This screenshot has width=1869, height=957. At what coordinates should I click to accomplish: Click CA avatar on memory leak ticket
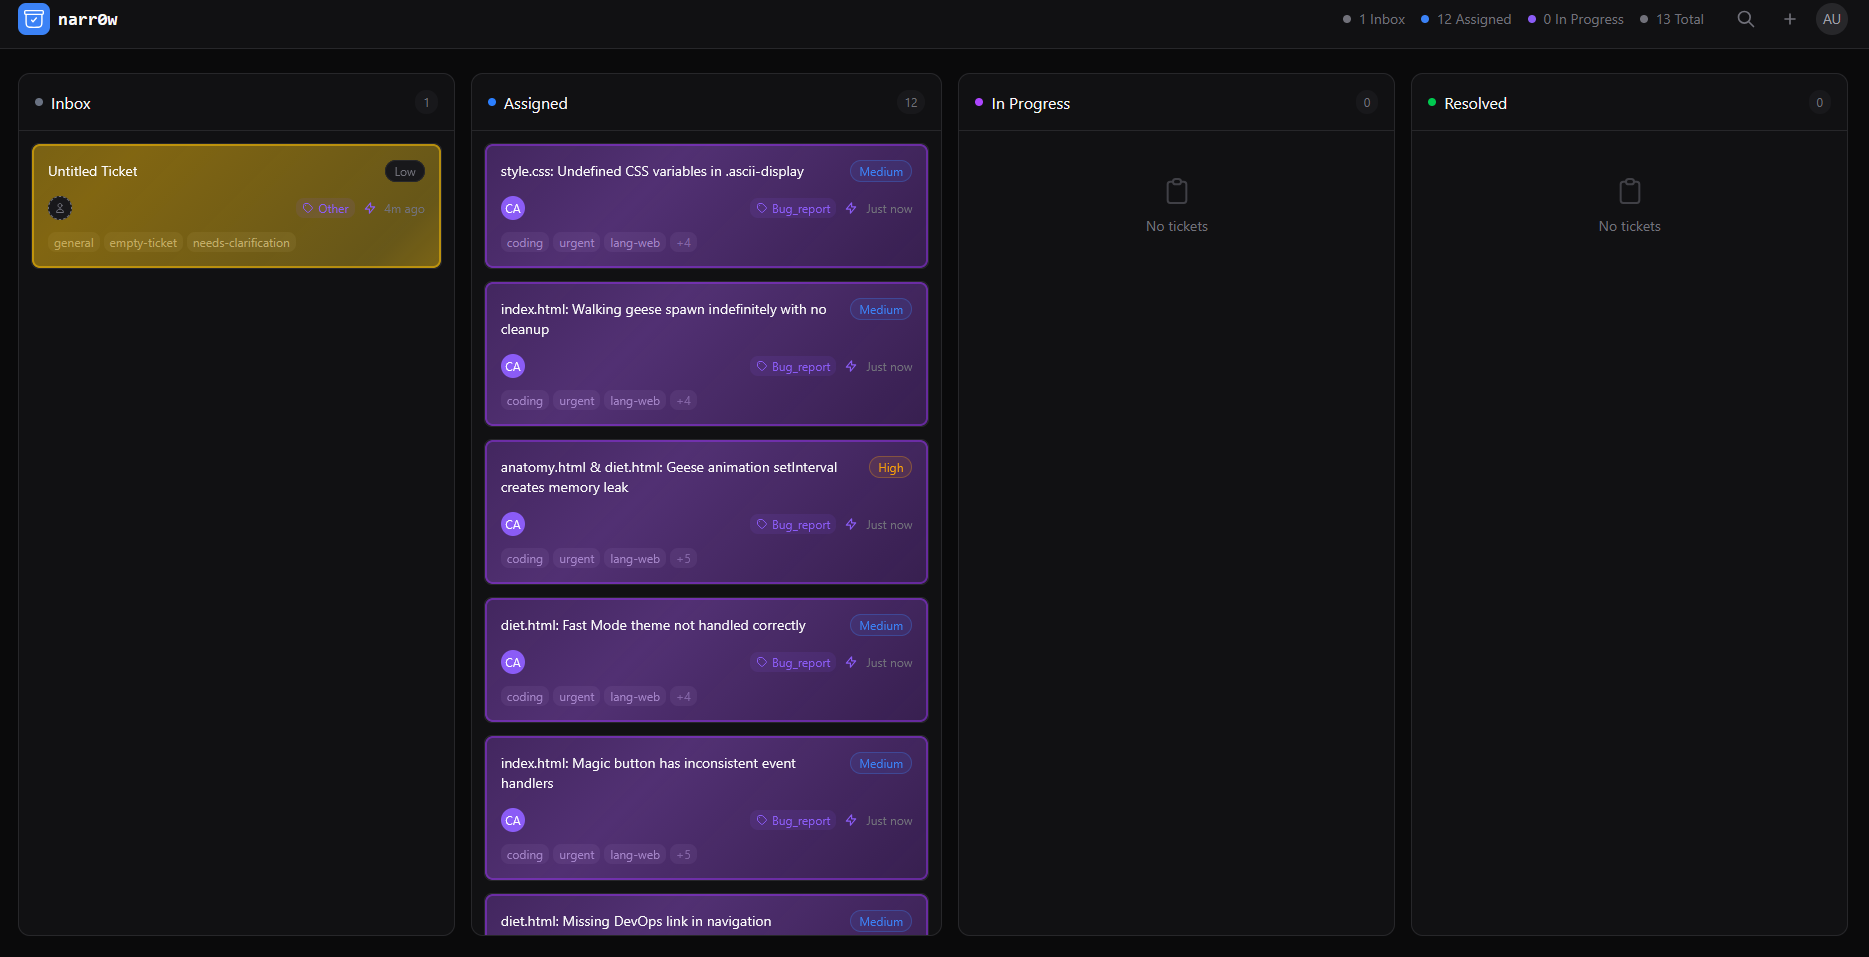click(x=513, y=524)
